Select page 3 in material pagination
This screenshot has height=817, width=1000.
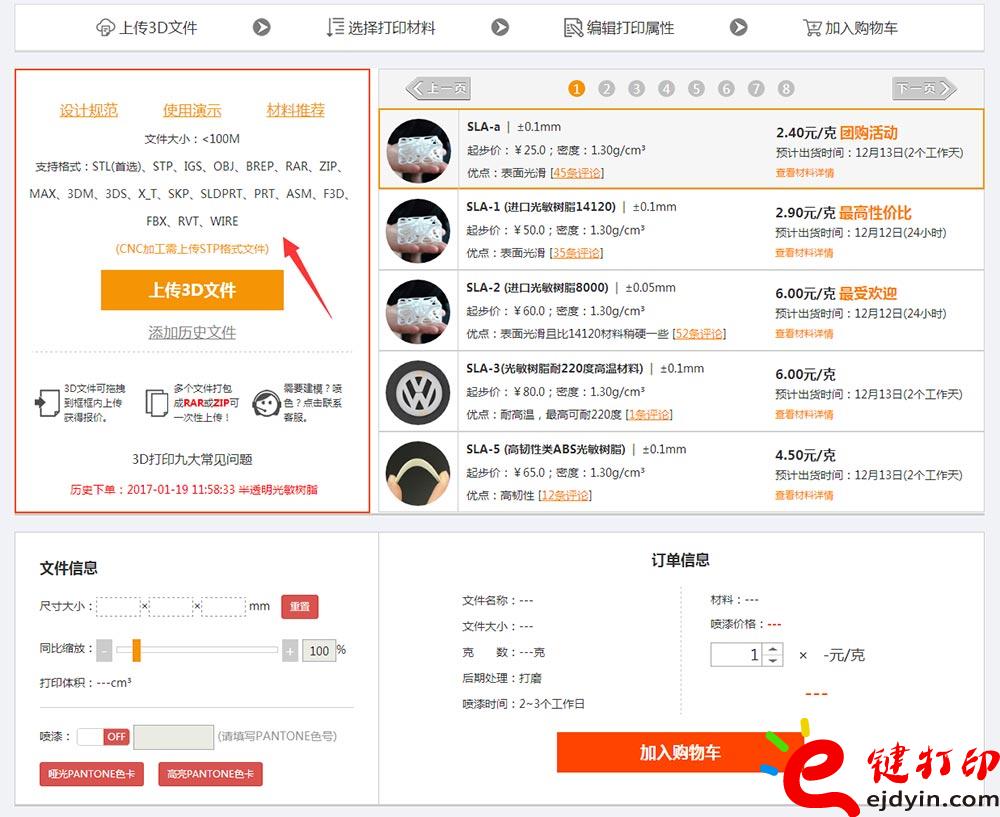tap(636, 89)
